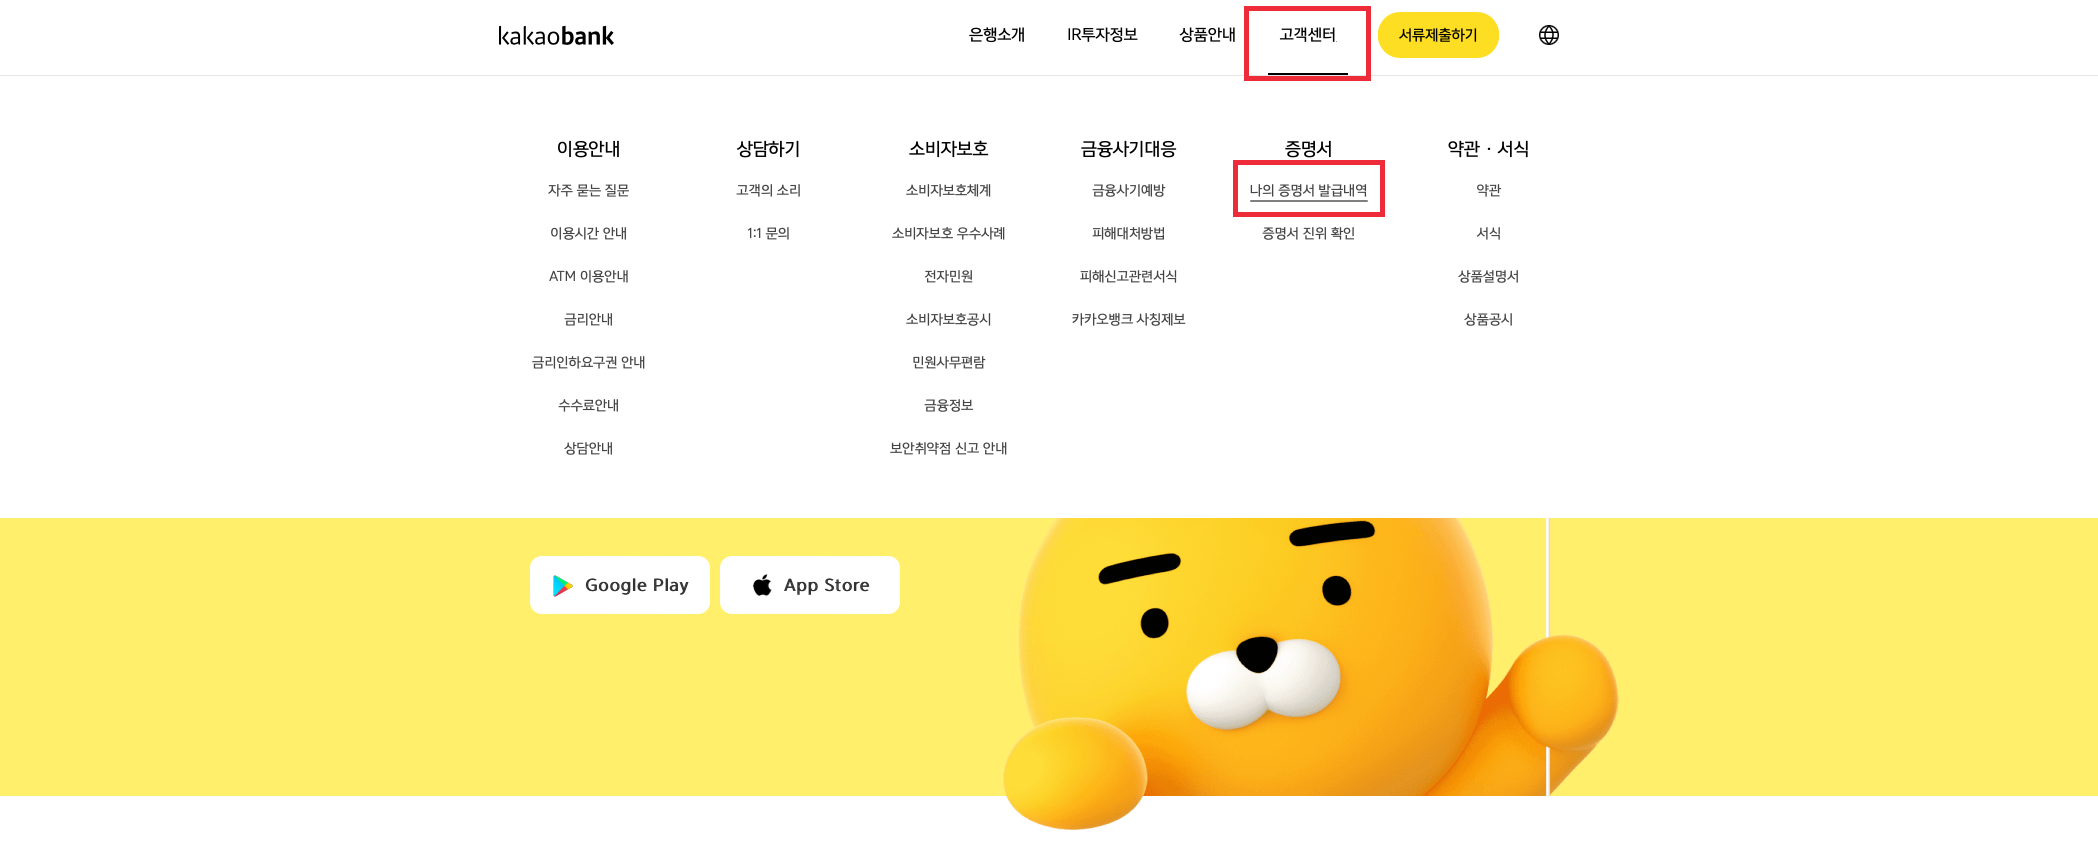Open 소비자보호공시 link
Image resolution: width=2098 pixels, height=857 pixels.
[x=949, y=319]
